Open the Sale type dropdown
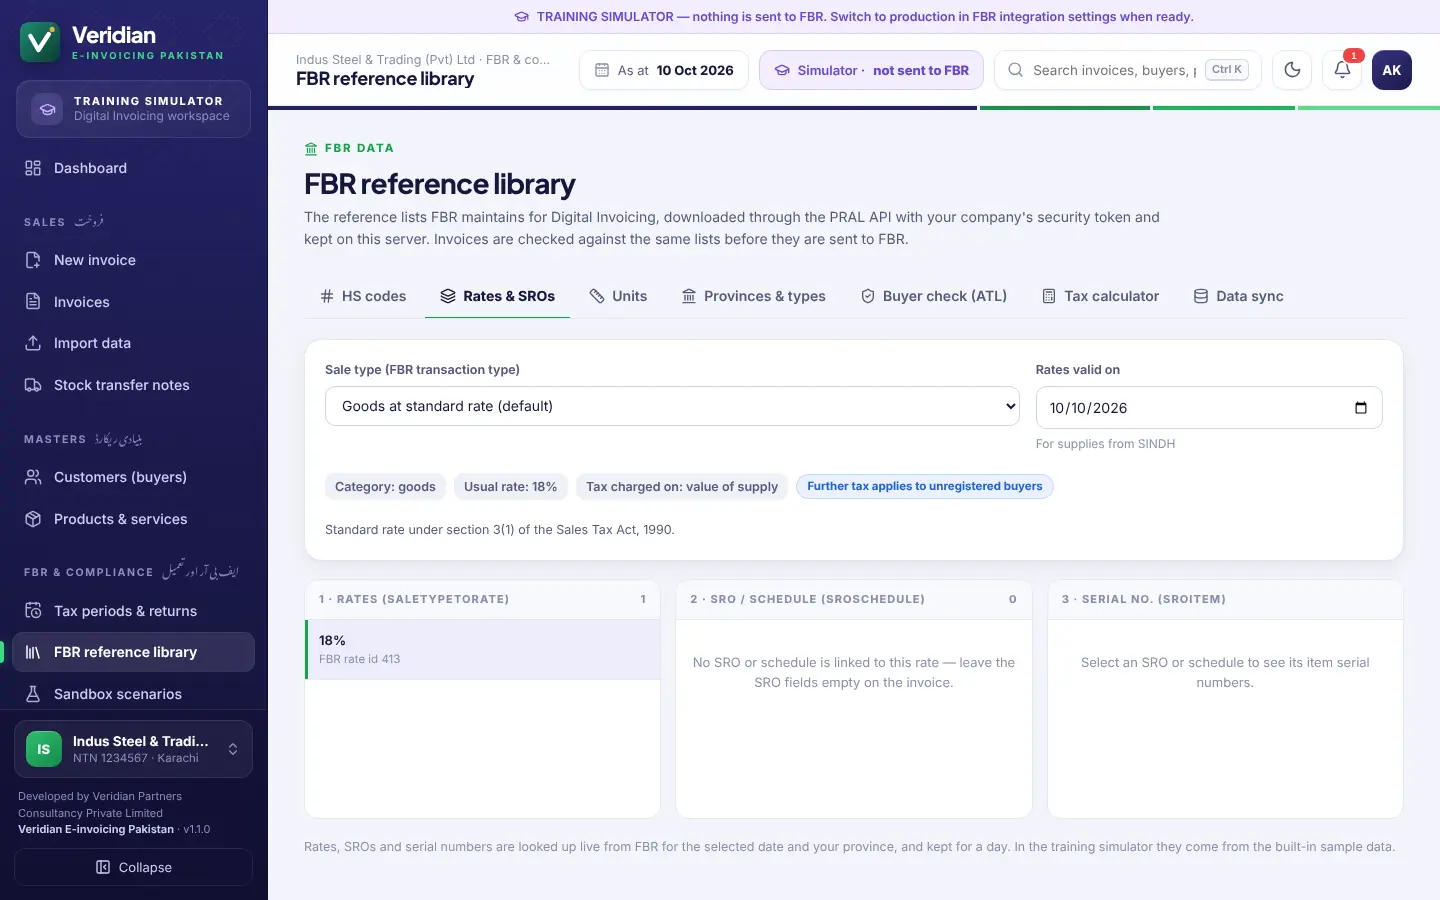 (672, 406)
